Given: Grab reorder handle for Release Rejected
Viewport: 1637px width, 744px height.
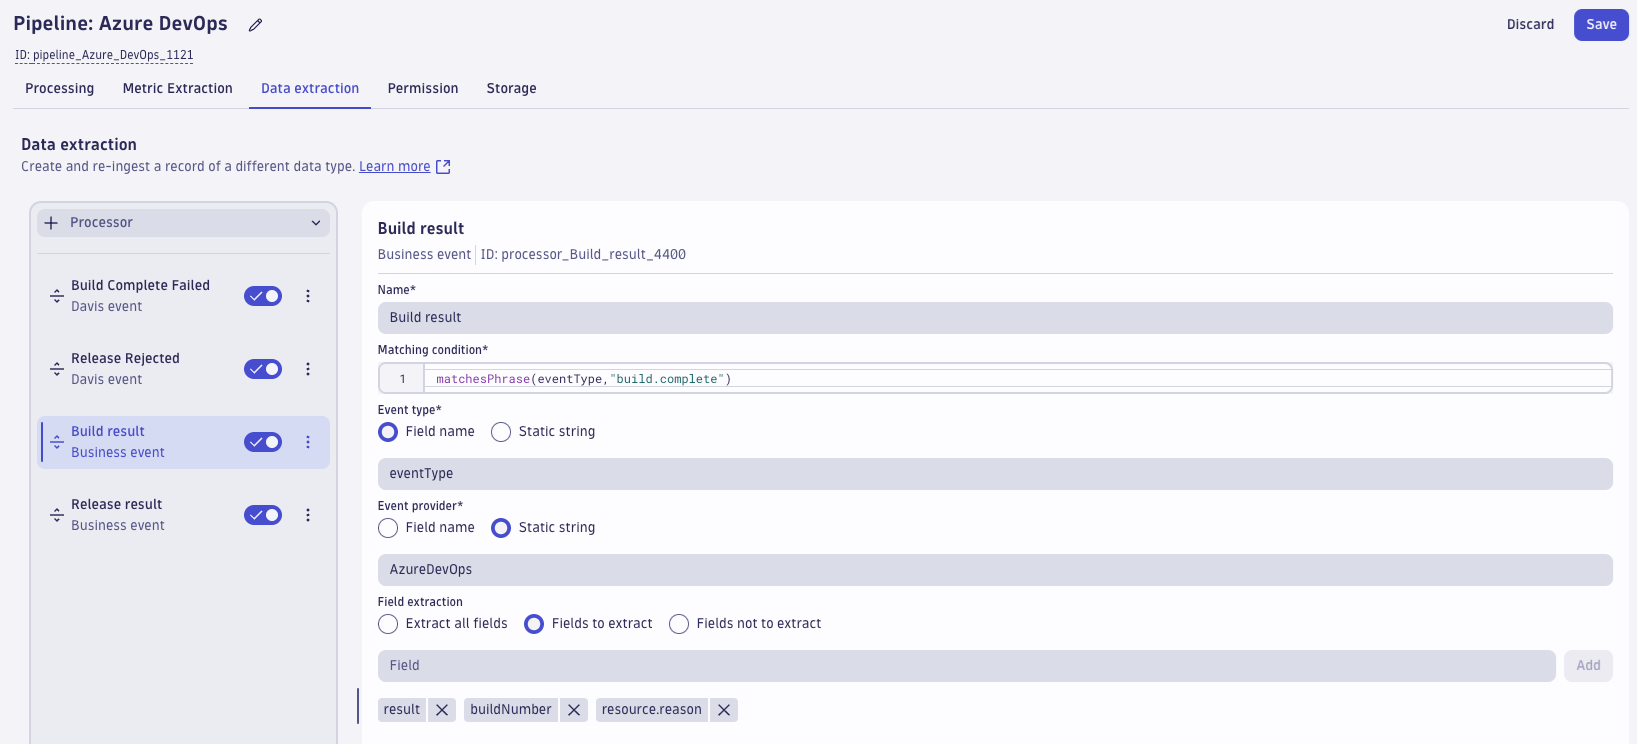Looking at the screenshot, I should tap(57, 369).
